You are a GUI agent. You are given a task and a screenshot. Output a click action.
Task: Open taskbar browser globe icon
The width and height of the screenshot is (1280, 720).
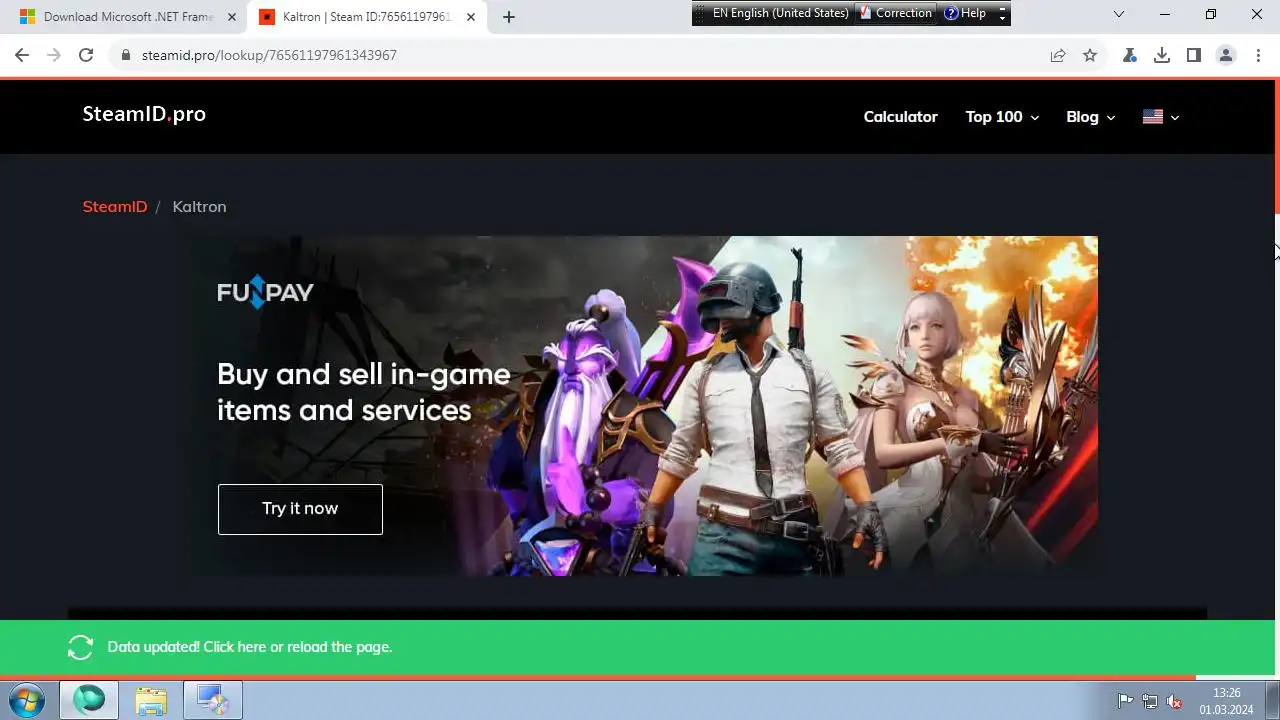pos(89,700)
